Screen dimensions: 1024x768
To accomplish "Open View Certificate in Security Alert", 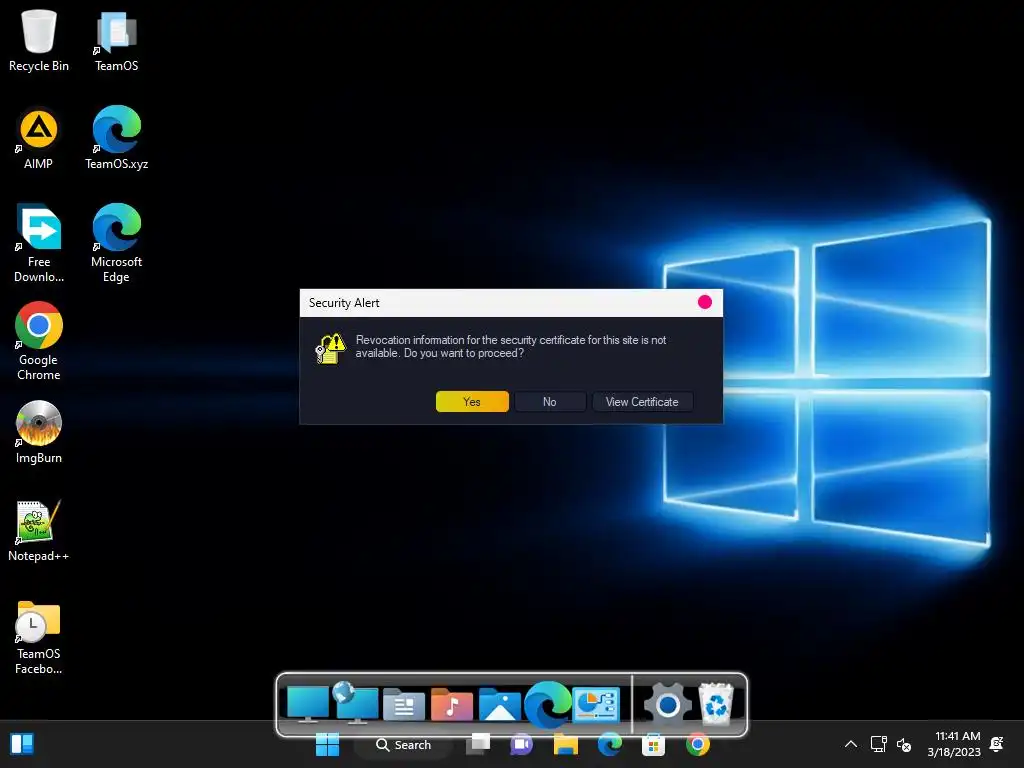I will 642,402.
